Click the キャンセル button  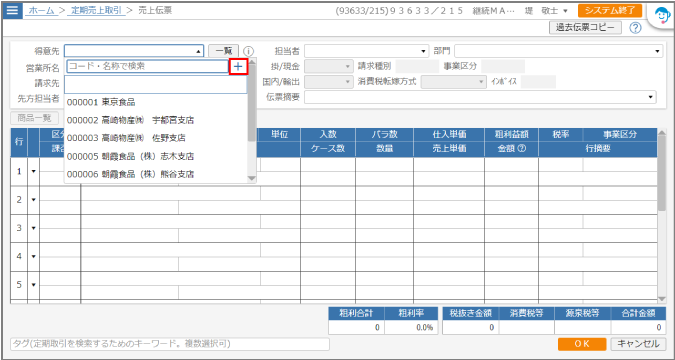638,344
